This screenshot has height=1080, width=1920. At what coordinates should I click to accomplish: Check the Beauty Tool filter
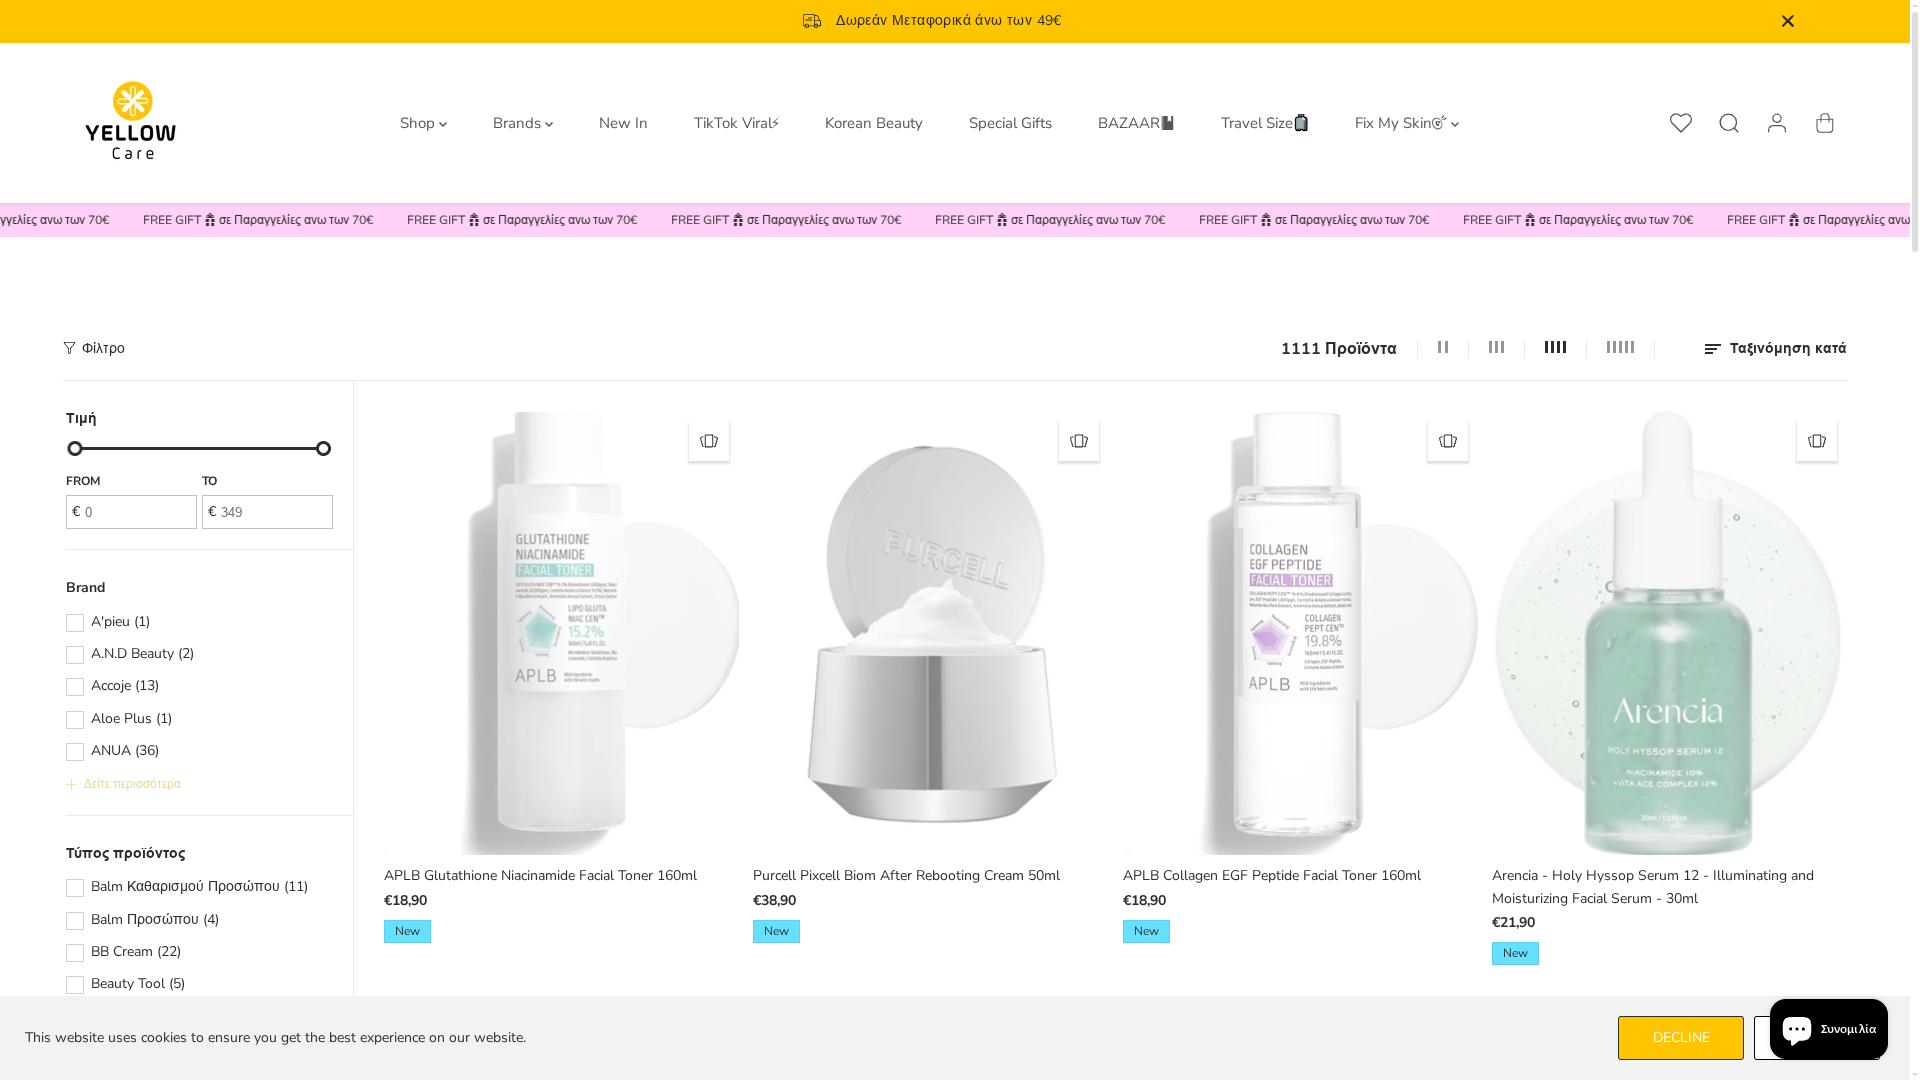point(75,985)
